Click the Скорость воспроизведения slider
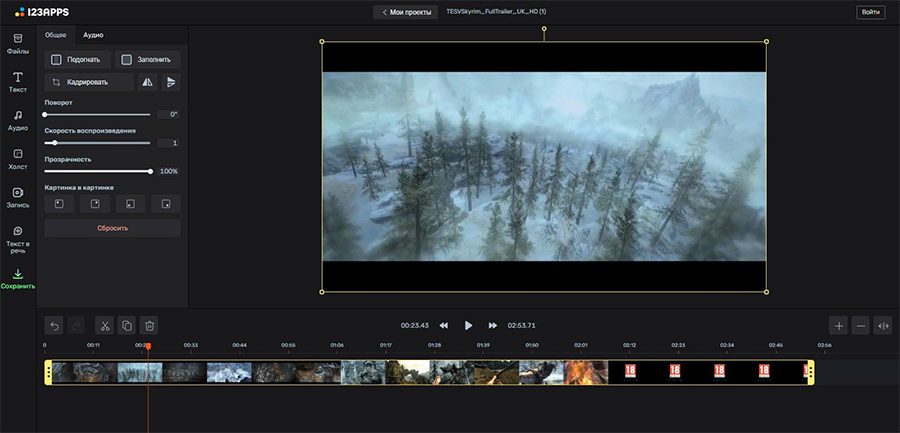The width and height of the screenshot is (900, 433). coord(98,143)
